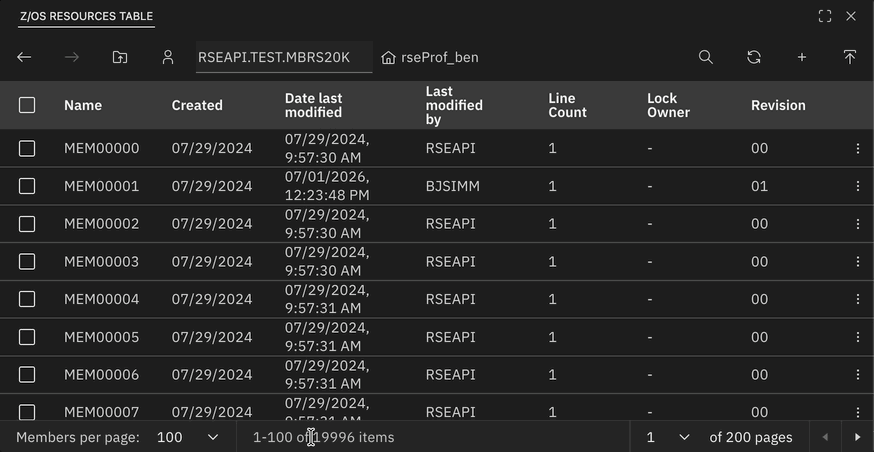Select the MEM00005 row checkbox
This screenshot has width=874, height=452.
click(x=27, y=337)
